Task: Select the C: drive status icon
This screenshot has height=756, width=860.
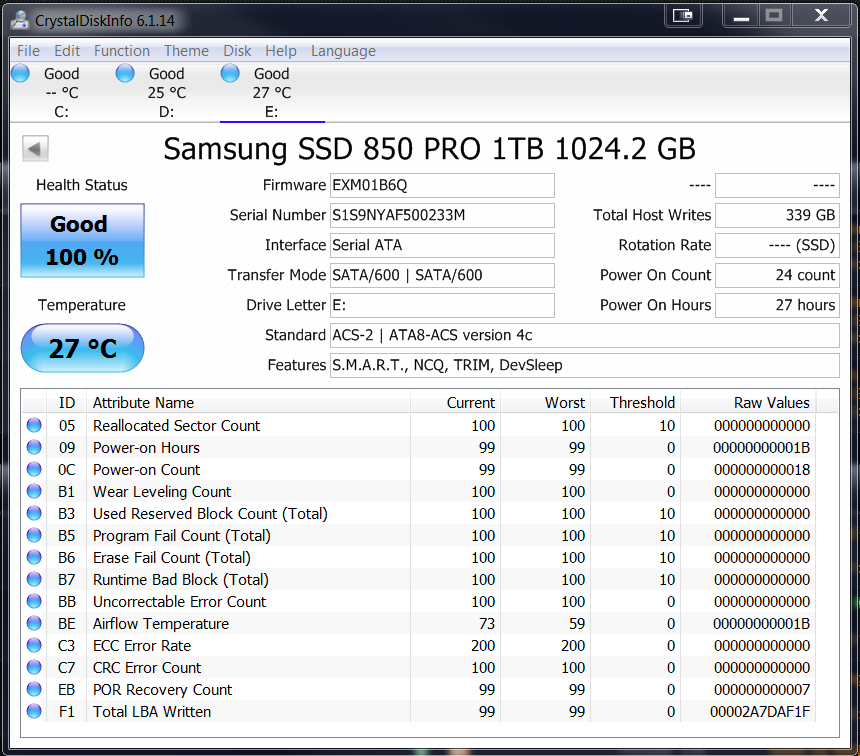Action: point(21,73)
